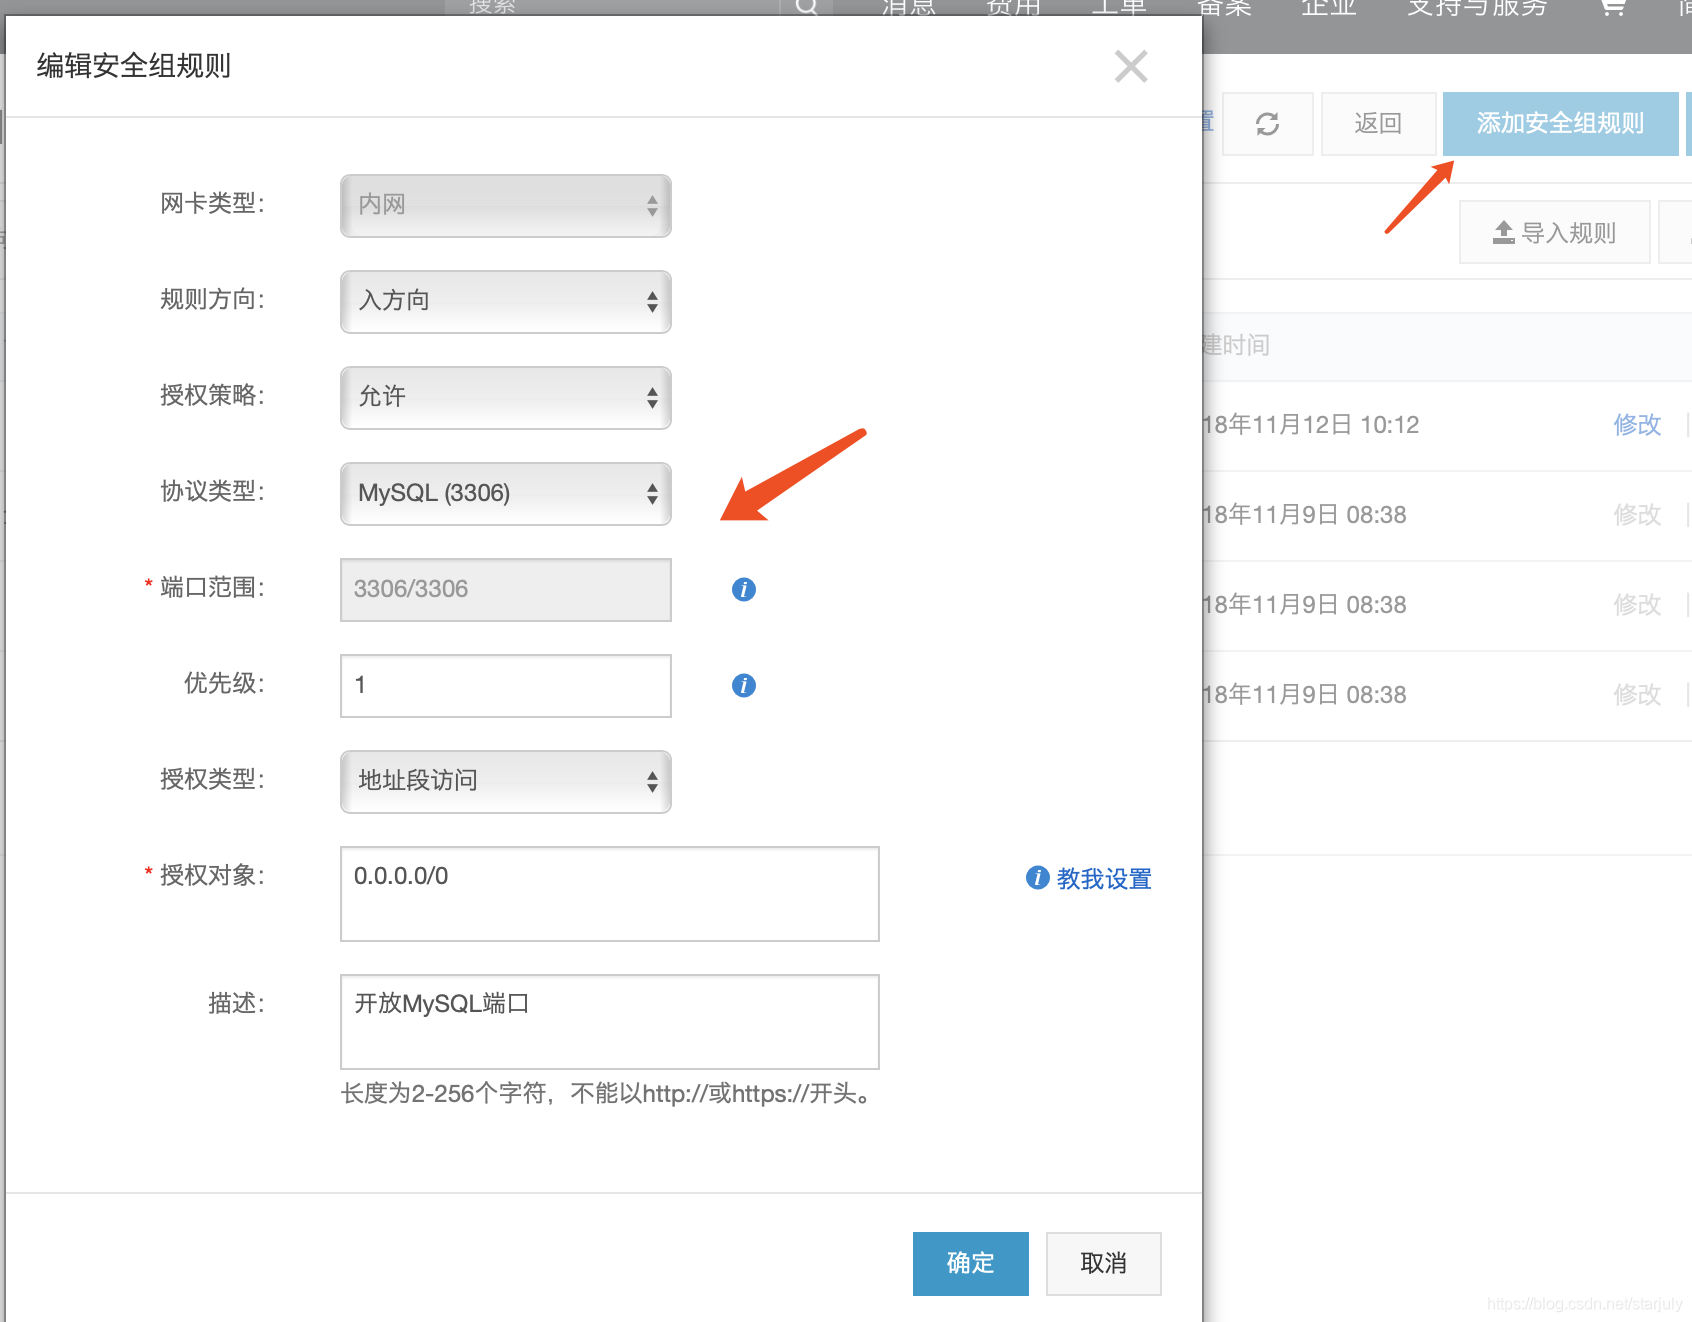1692x1322 pixels.
Task: Open 消息 menu in top bar
Action: 909,8
